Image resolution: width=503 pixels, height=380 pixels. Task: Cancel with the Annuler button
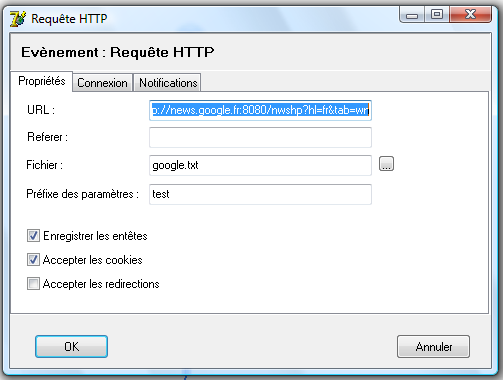[x=433, y=347]
